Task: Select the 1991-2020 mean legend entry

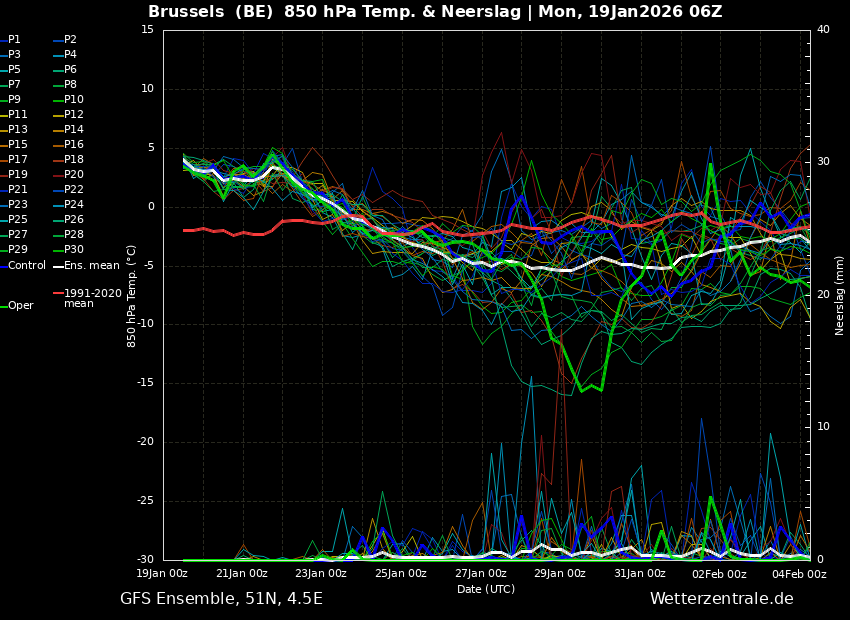Action: (92, 298)
